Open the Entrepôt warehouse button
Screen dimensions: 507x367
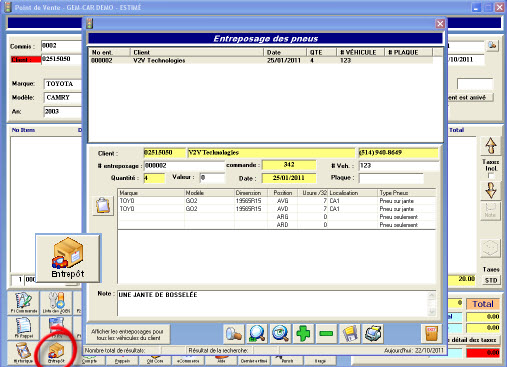pos(56,353)
